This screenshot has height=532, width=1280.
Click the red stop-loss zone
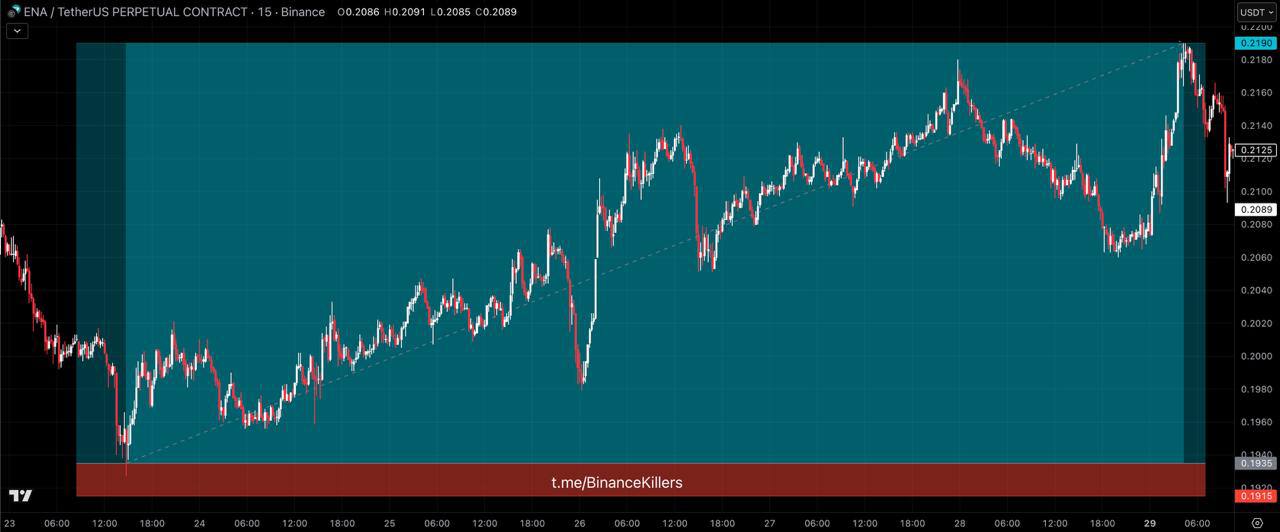[x=400, y=480]
